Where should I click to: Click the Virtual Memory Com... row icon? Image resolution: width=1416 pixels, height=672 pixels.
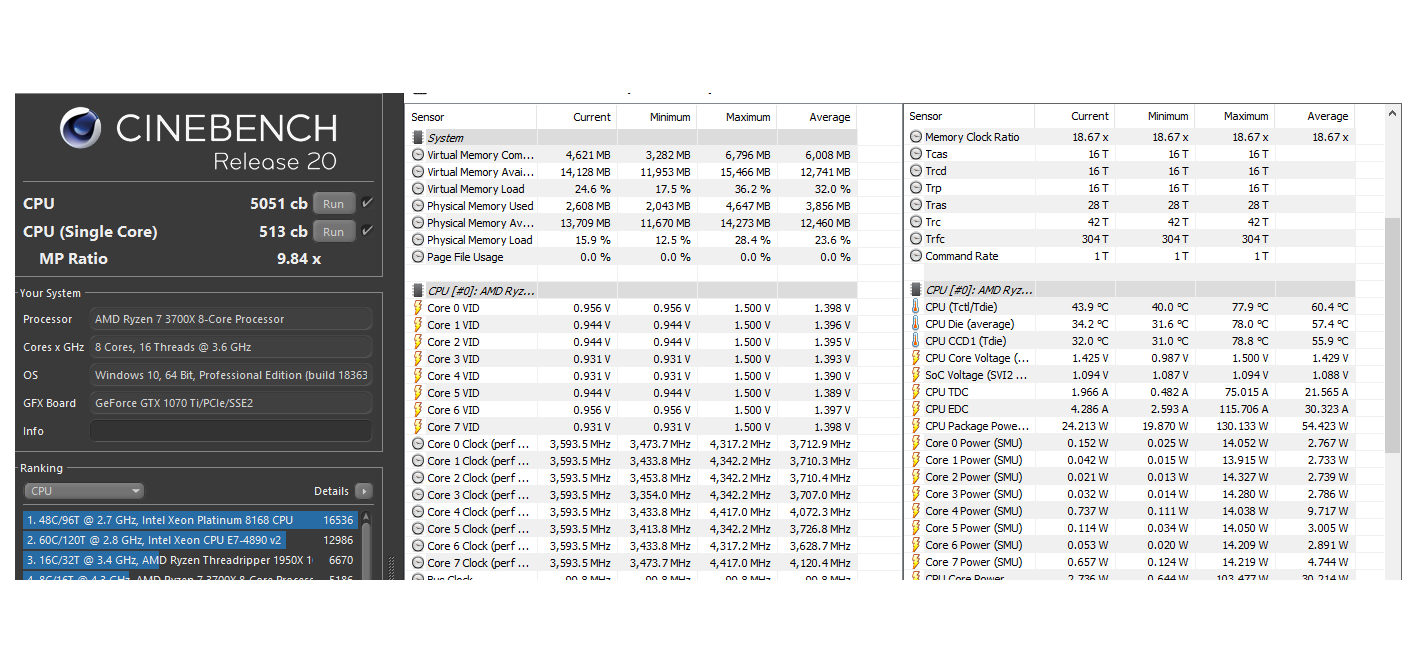click(418, 155)
